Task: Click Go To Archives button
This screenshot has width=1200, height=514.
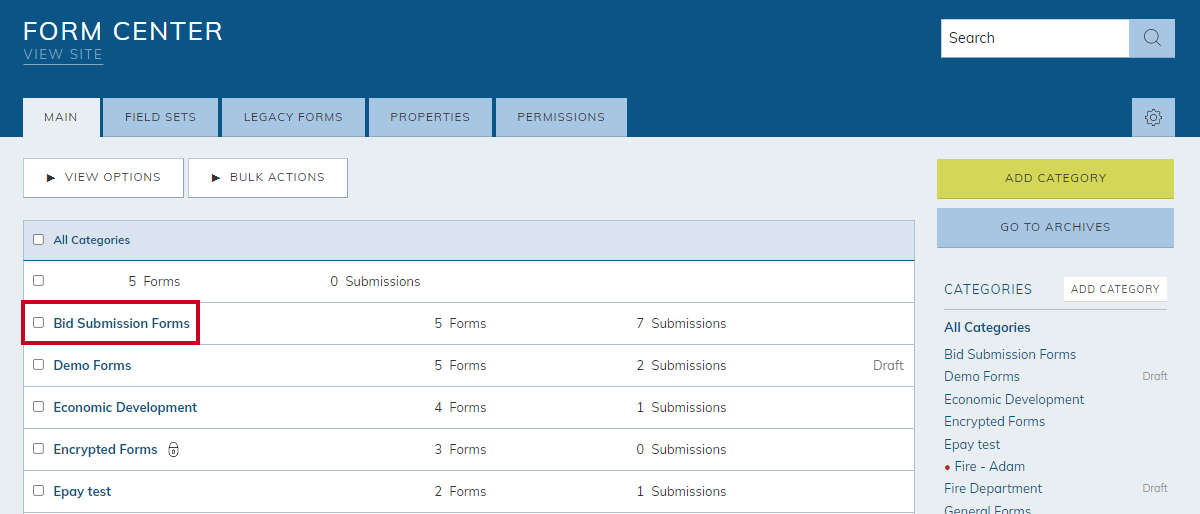Action: click(1055, 227)
